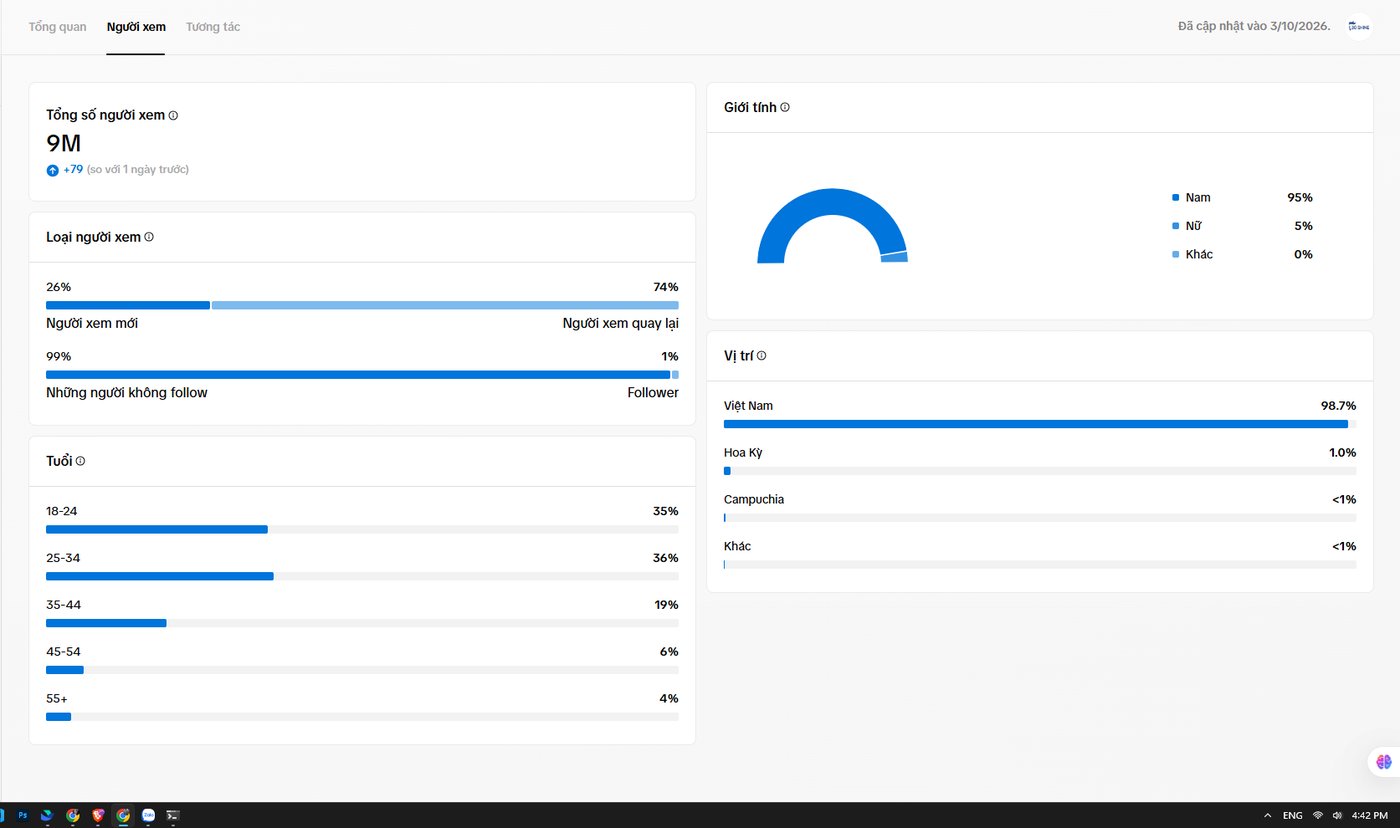
Task: Click the Wi-Fi icon in the system tray
Action: pyautogui.click(x=1318, y=815)
